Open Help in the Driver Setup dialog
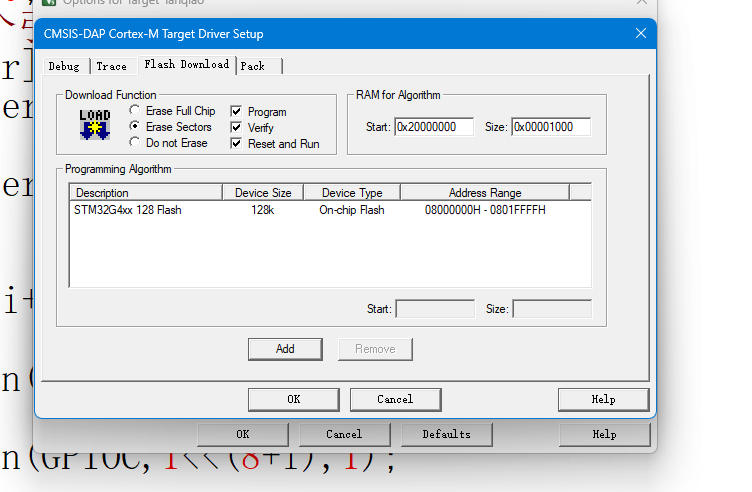 [603, 399]
